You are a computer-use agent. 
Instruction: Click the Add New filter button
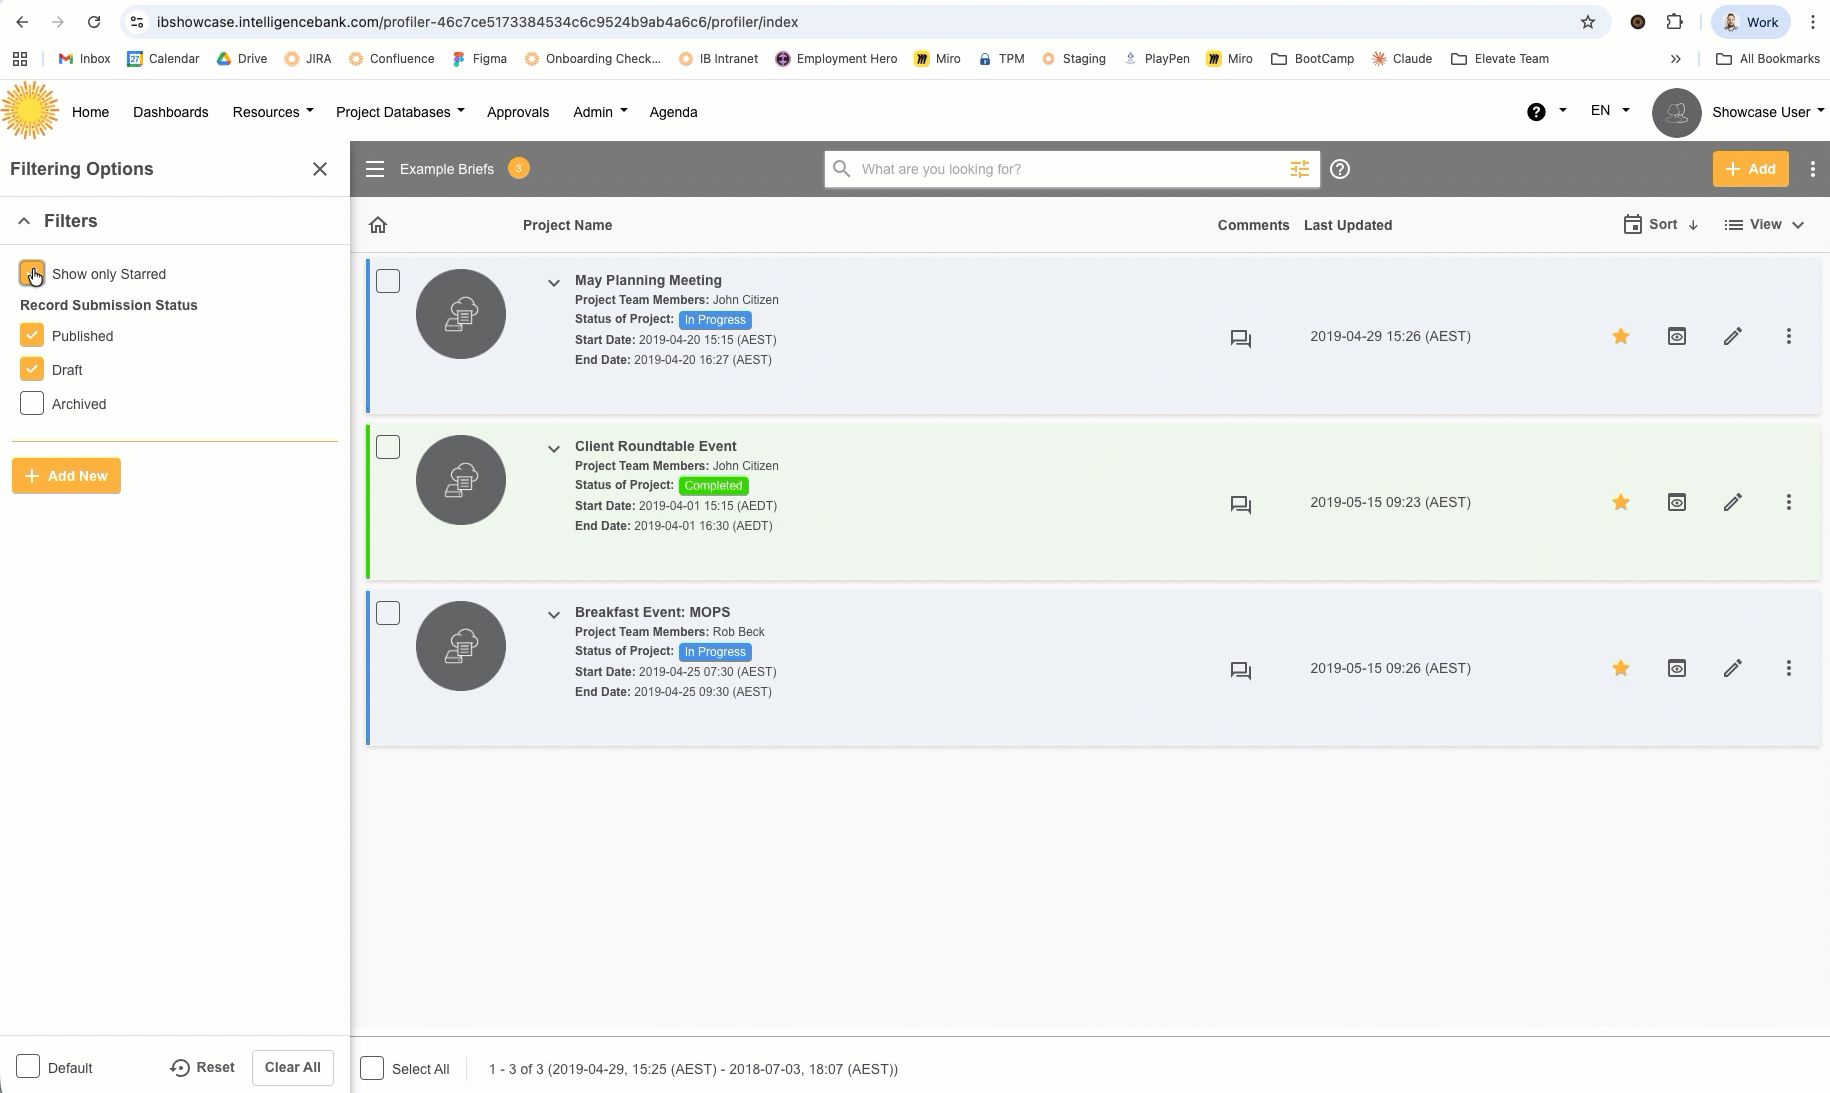point(66,476)
